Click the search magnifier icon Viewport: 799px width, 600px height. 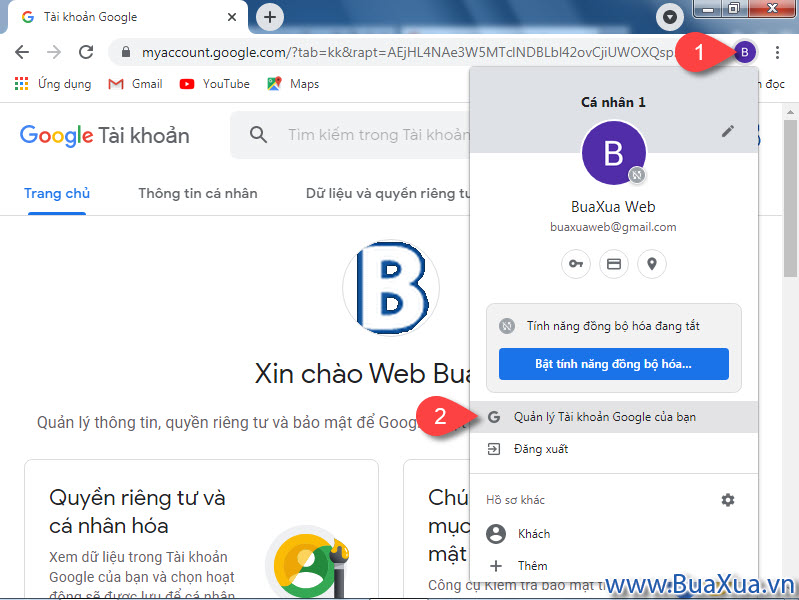[x=258, y=135]
